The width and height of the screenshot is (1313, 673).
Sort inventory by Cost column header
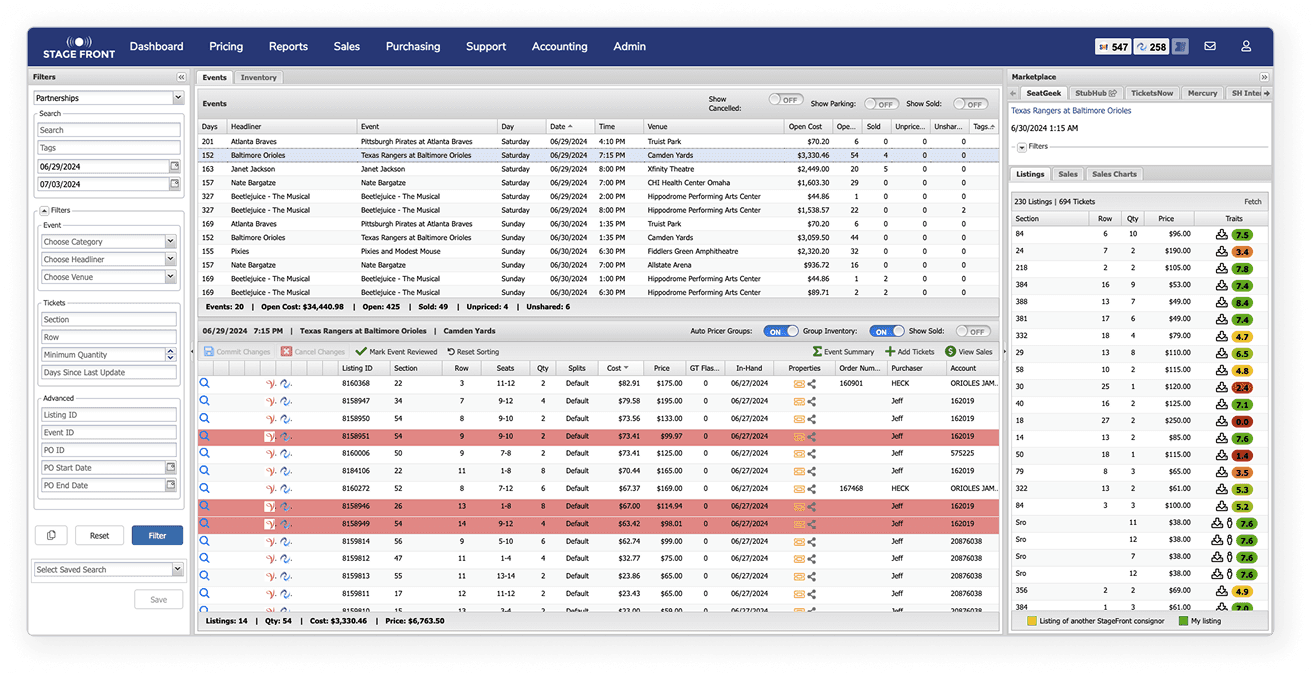tap(619, 368)
